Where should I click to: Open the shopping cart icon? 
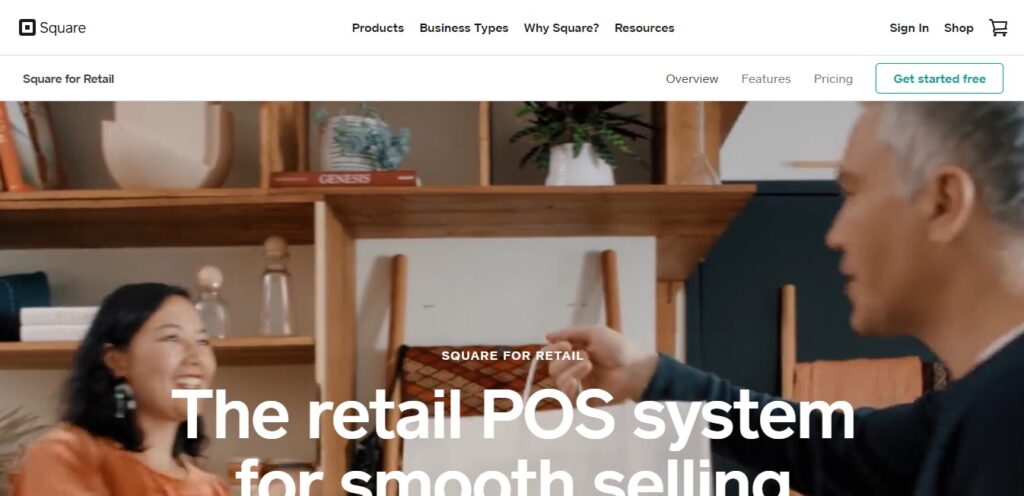click(x=998, y=27)
